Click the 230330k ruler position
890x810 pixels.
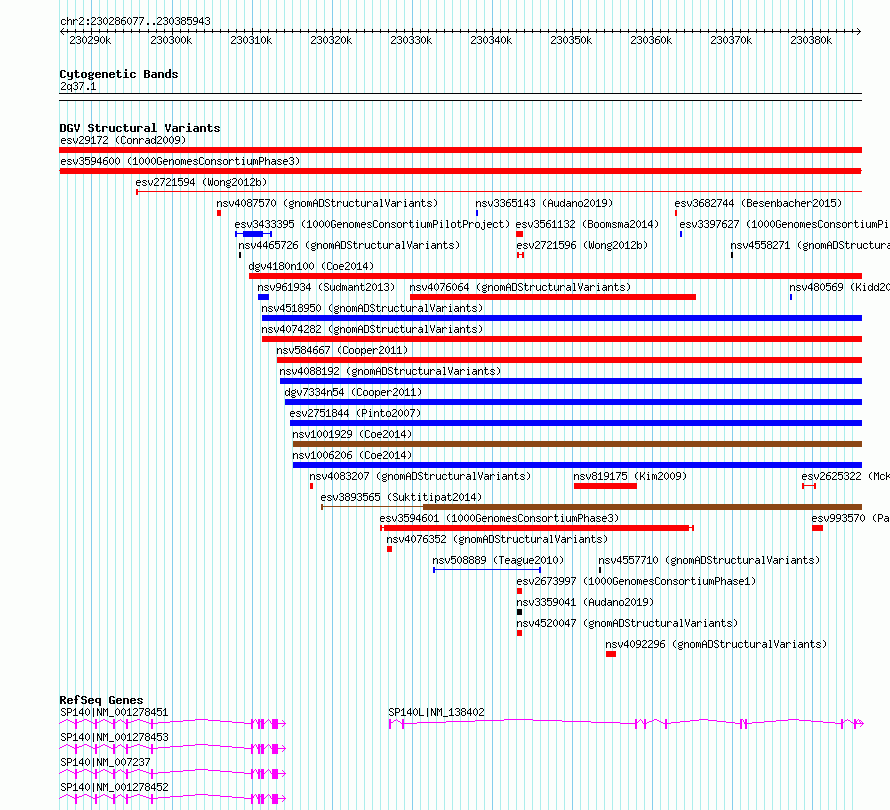click(x=411, y=40)
